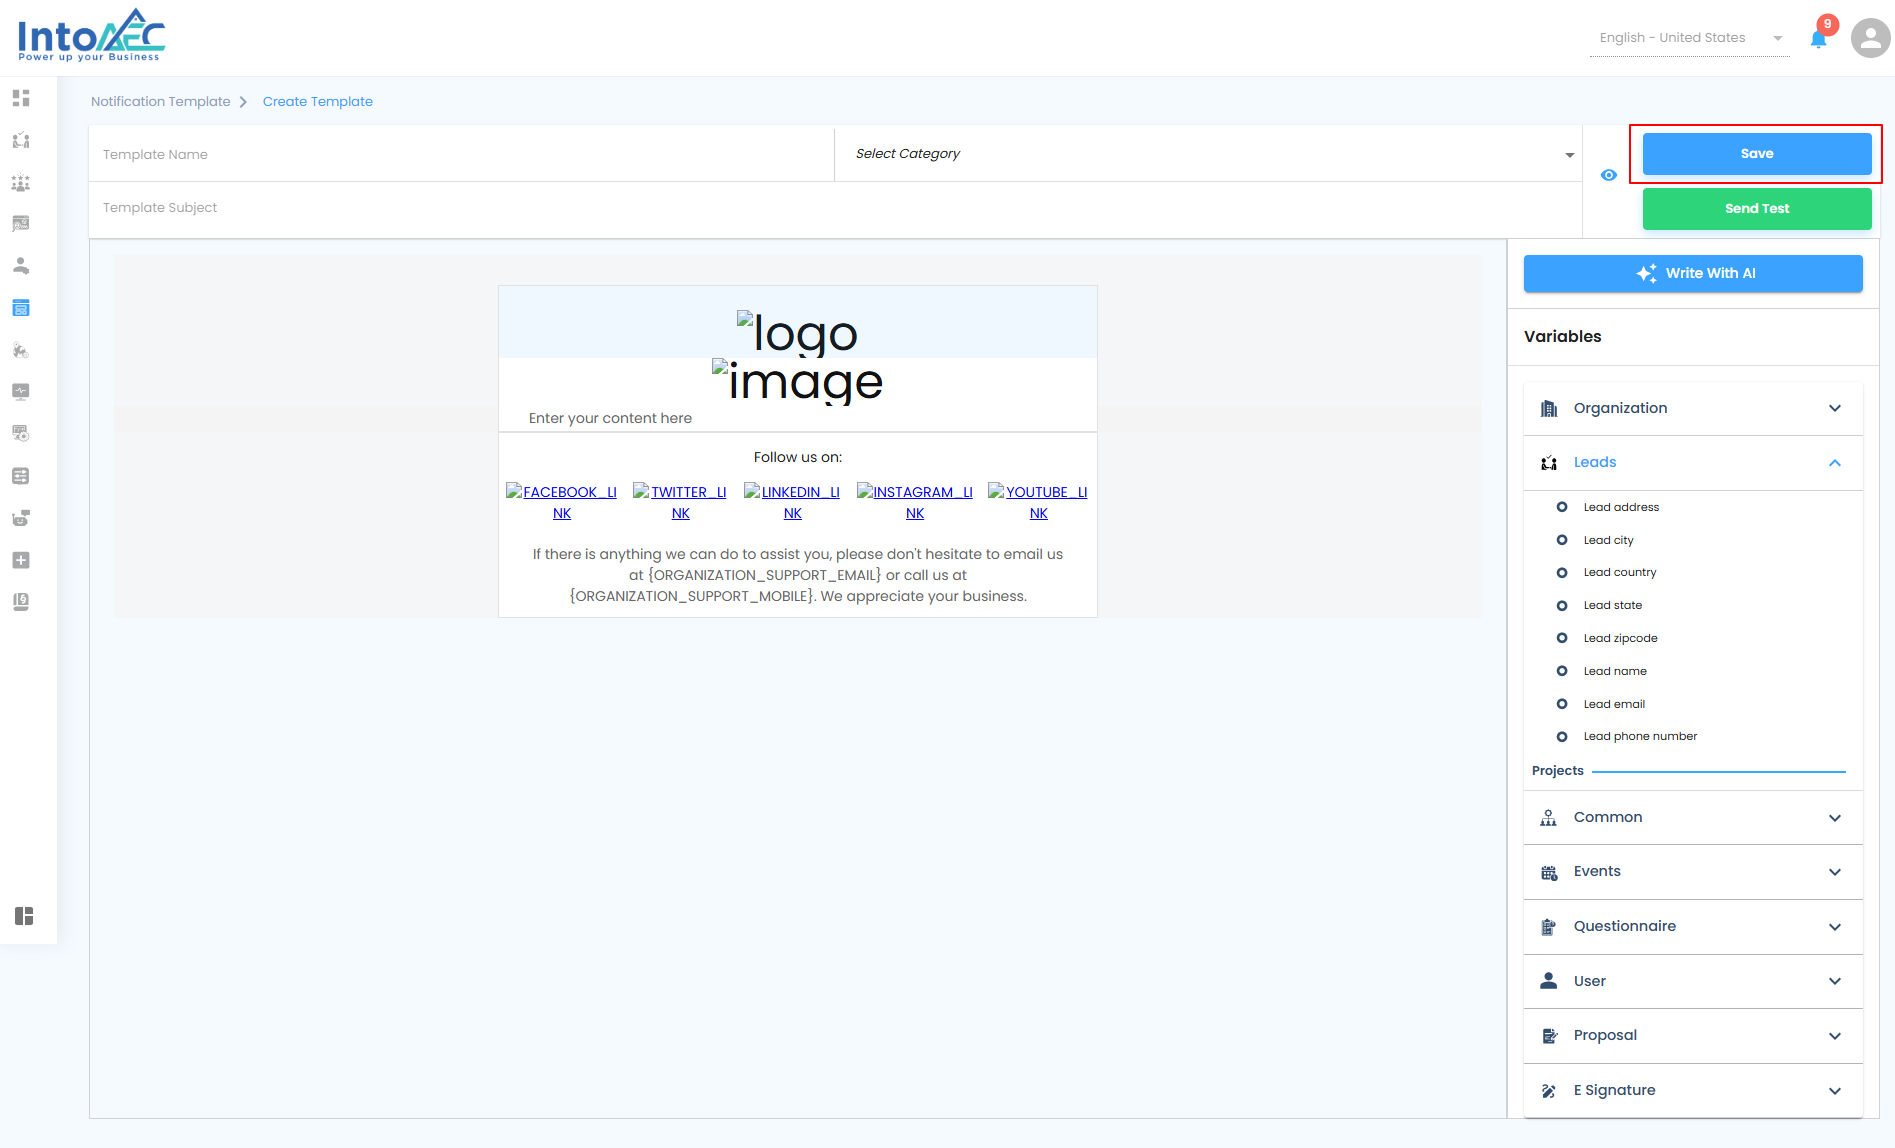Viewport: 1895px width, 1148px height.
Task: Toggle sidebar layout icon at bottom left
Action: (24, 916)
